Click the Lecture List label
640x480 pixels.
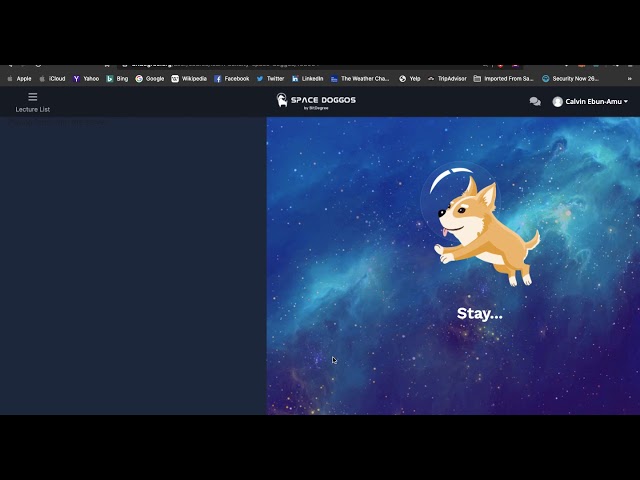click(x=33, y=109)
